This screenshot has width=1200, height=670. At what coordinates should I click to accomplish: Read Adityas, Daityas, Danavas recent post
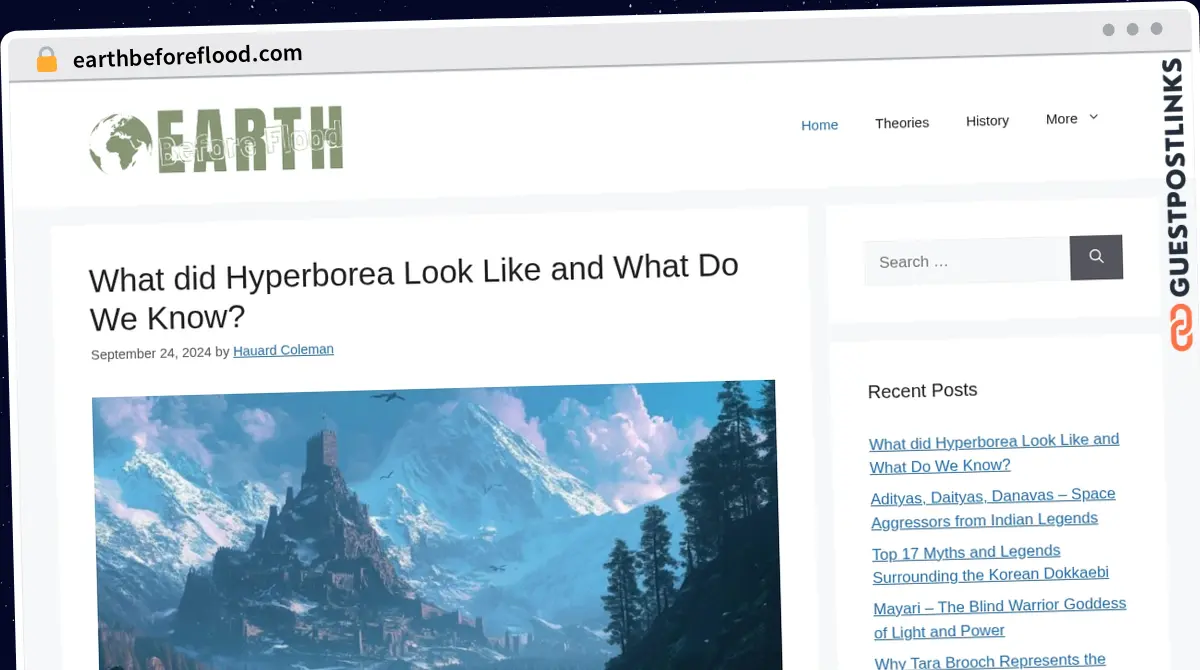(992, 507)
